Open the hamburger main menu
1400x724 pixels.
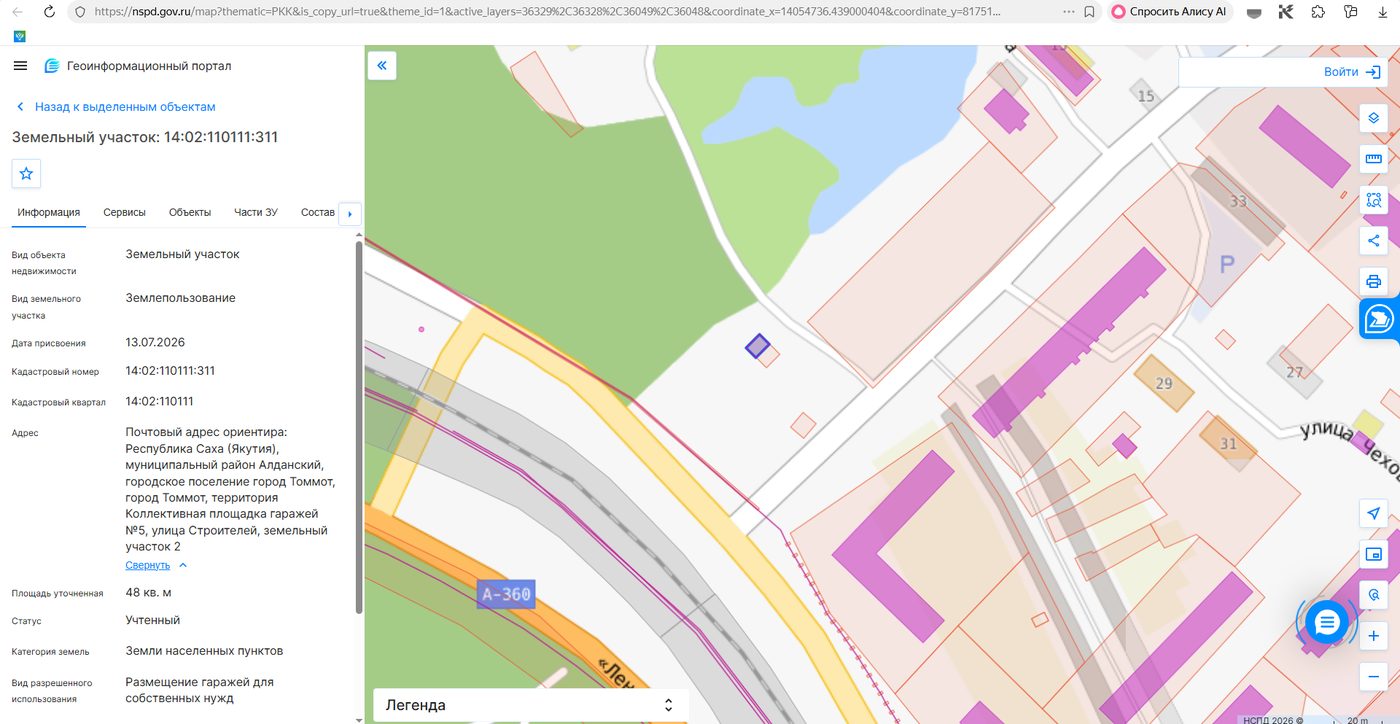(x=20, y=66)
